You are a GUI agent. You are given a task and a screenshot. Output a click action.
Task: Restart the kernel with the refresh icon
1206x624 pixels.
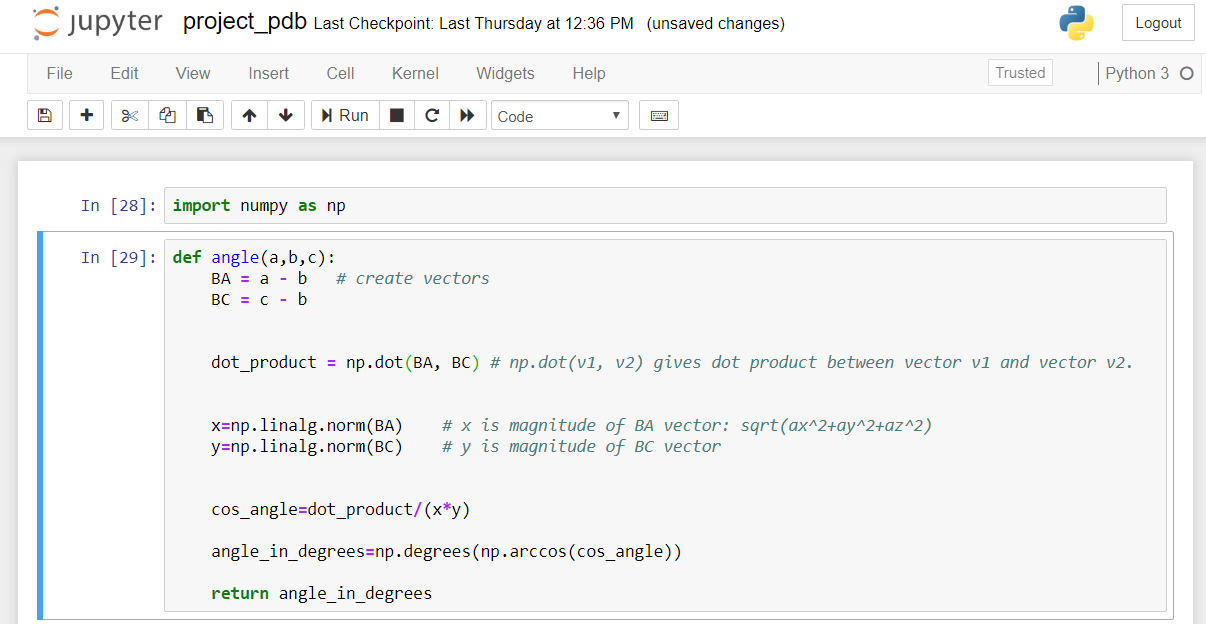click(x=432, y=115)
